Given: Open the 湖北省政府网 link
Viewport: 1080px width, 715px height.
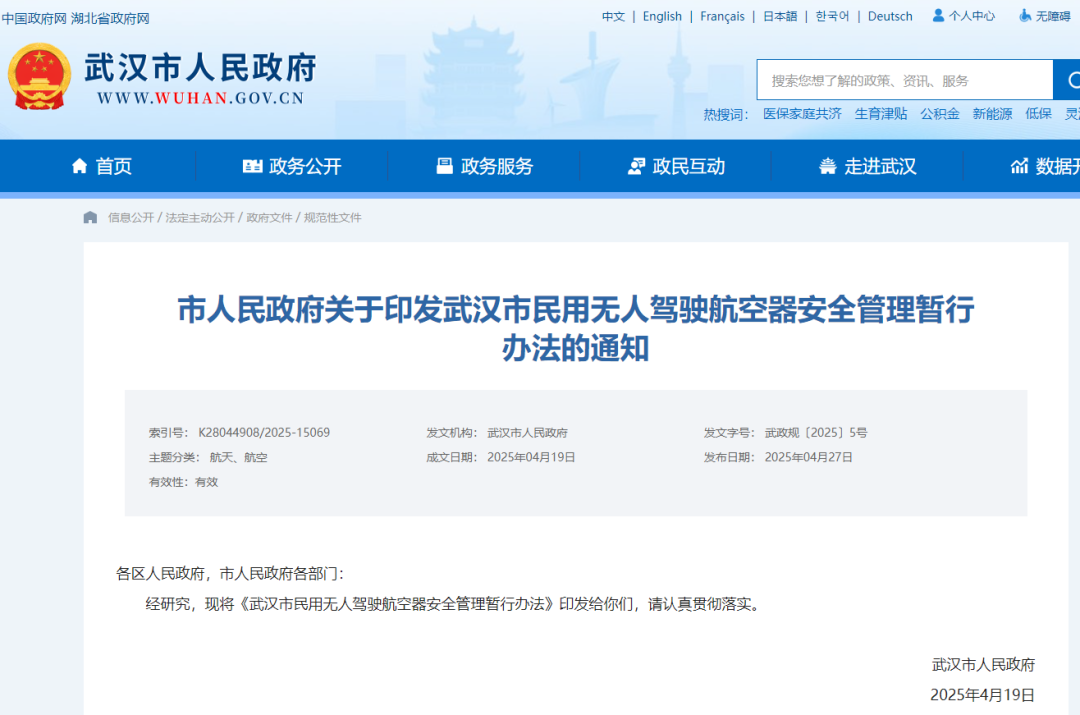Looking at the screenshot, I should [x=110, y=19].
